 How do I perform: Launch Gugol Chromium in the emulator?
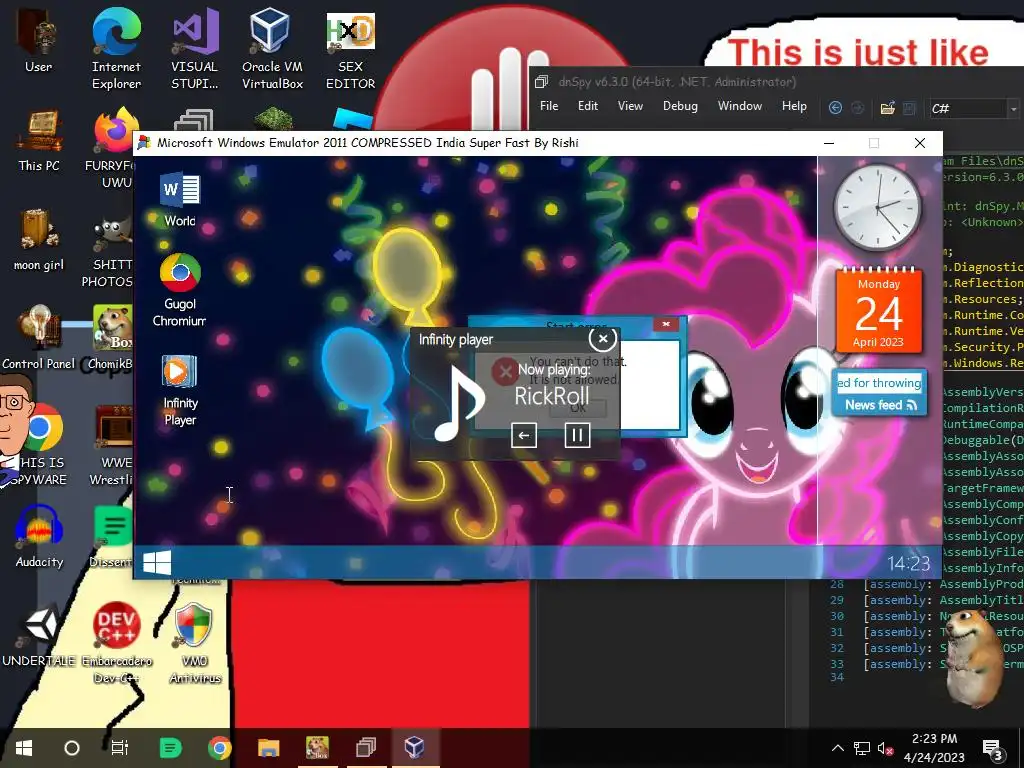tap(180, 291)
